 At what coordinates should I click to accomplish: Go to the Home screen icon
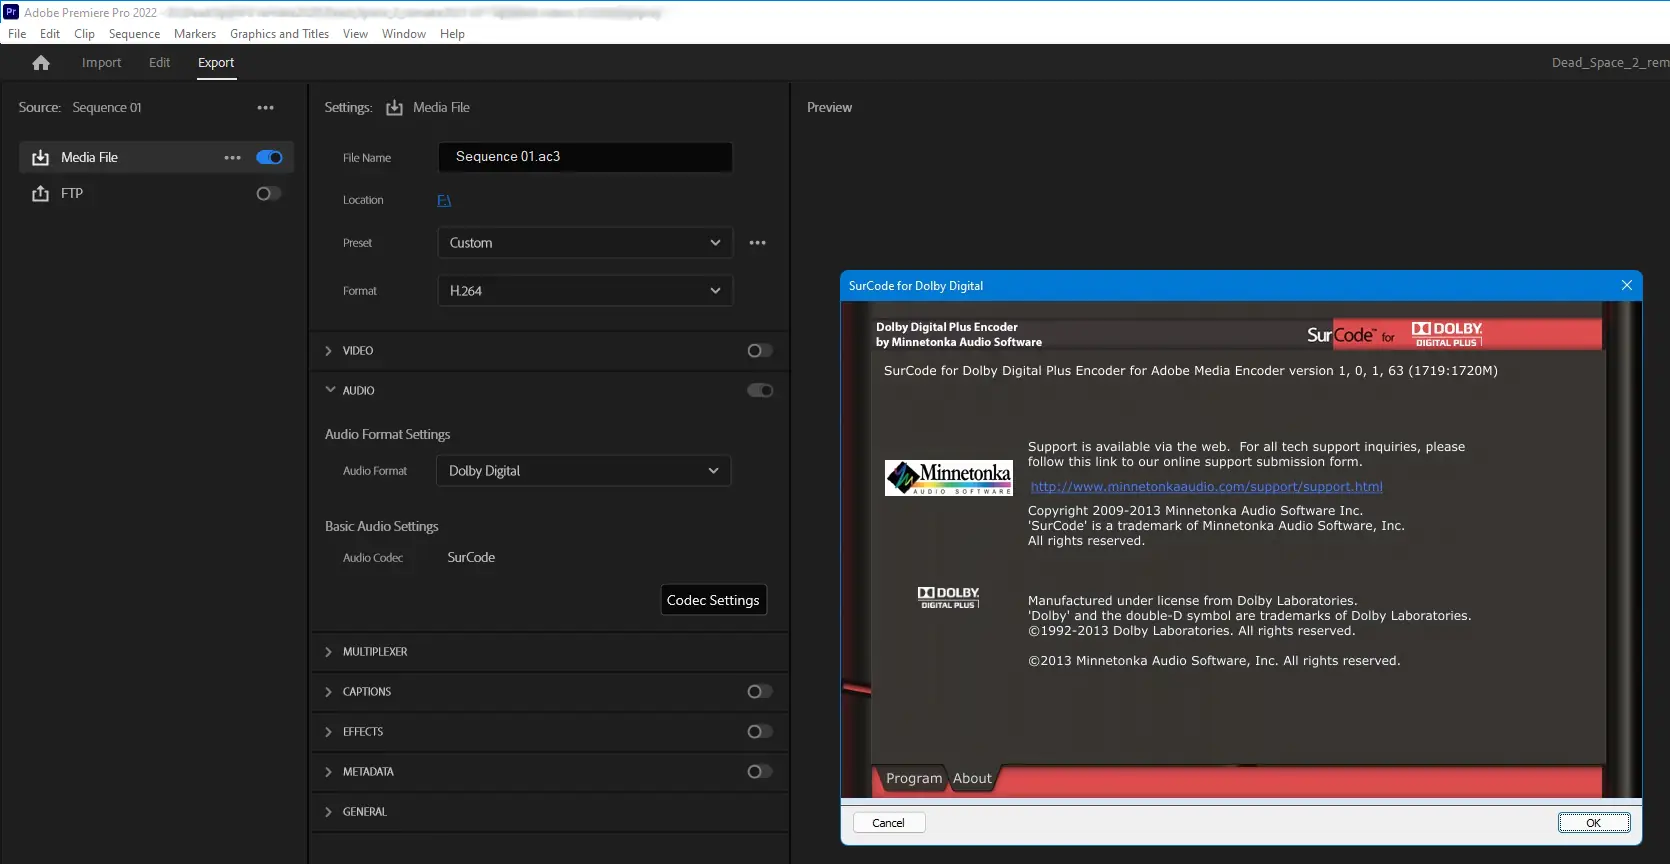pyautogui.click(x=41, y=63)
